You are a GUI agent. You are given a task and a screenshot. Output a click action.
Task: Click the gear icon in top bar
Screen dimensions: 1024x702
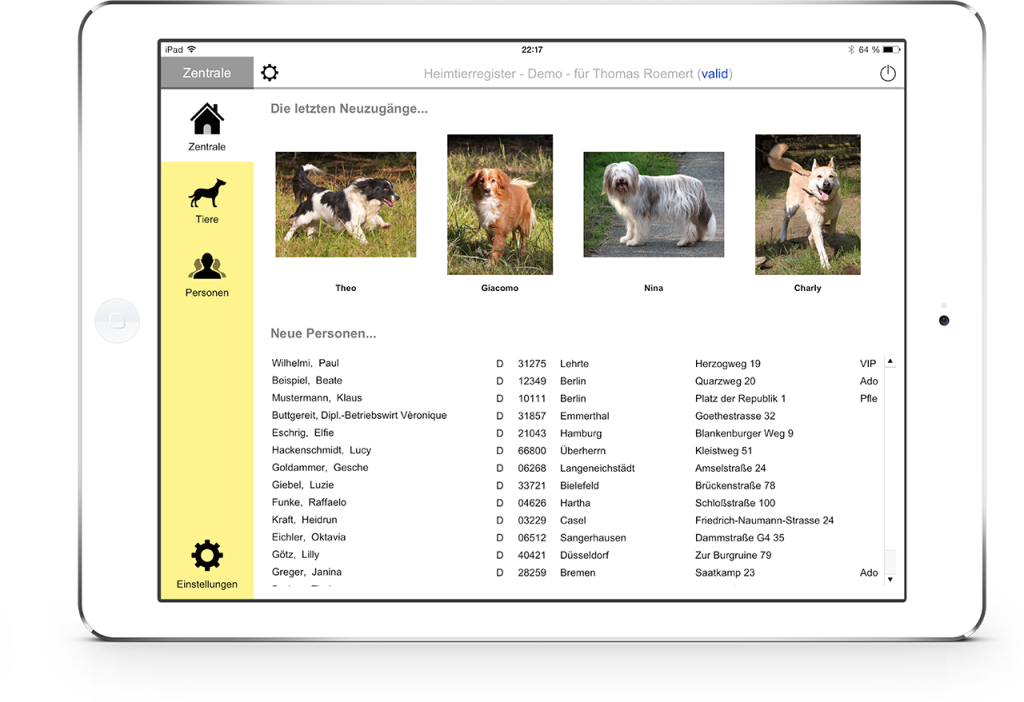[270, 72]
